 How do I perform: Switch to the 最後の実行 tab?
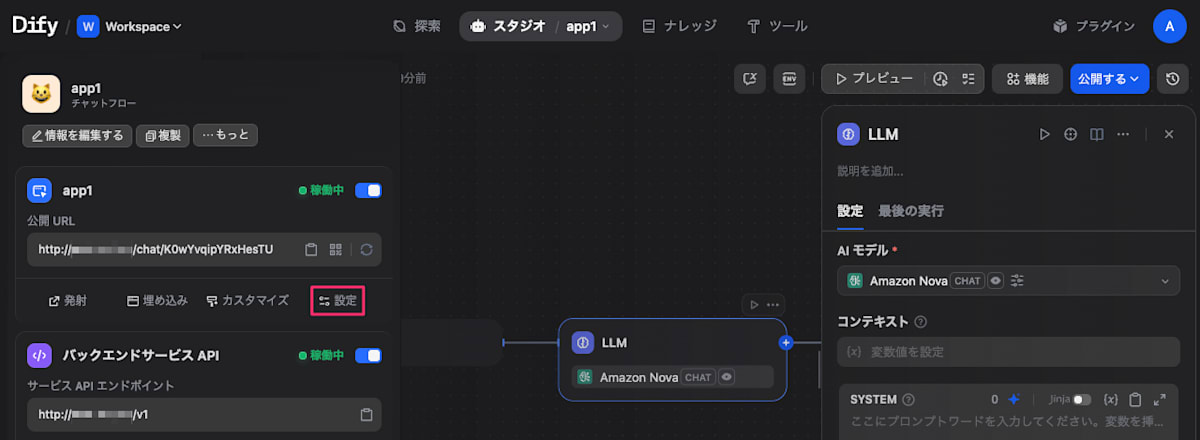coord(911,211)
